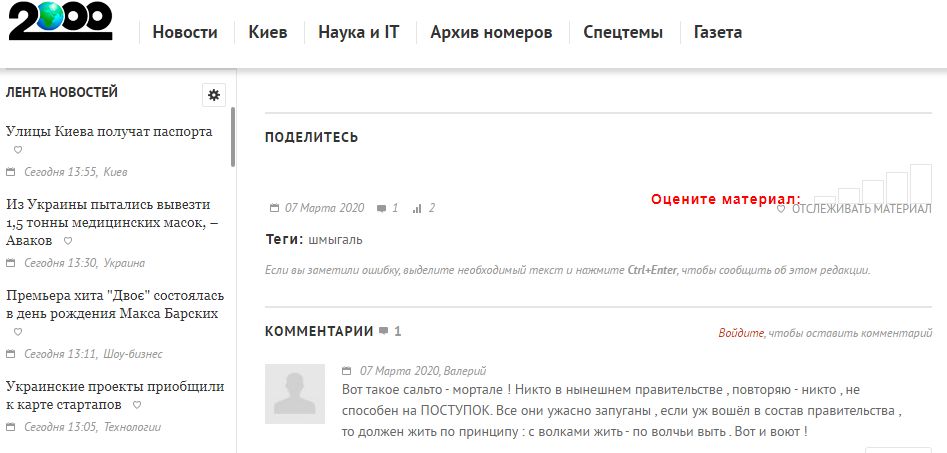The image size is (947, 453).
Task: Go to the Наука и IT section
Action: (358, 32)
